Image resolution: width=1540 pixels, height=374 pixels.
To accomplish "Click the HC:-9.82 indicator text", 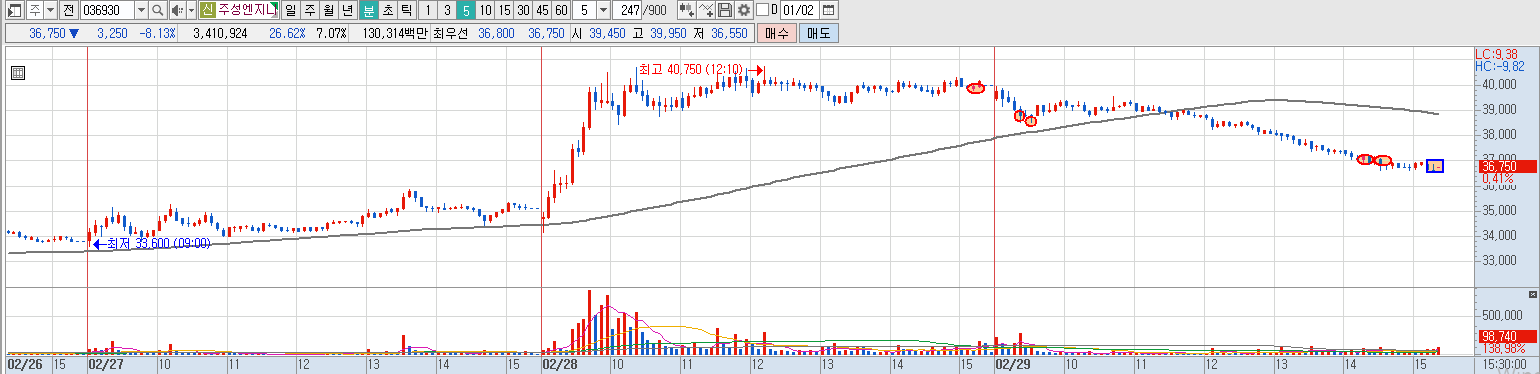I will pyautogui.click(x=1500, y=66).
